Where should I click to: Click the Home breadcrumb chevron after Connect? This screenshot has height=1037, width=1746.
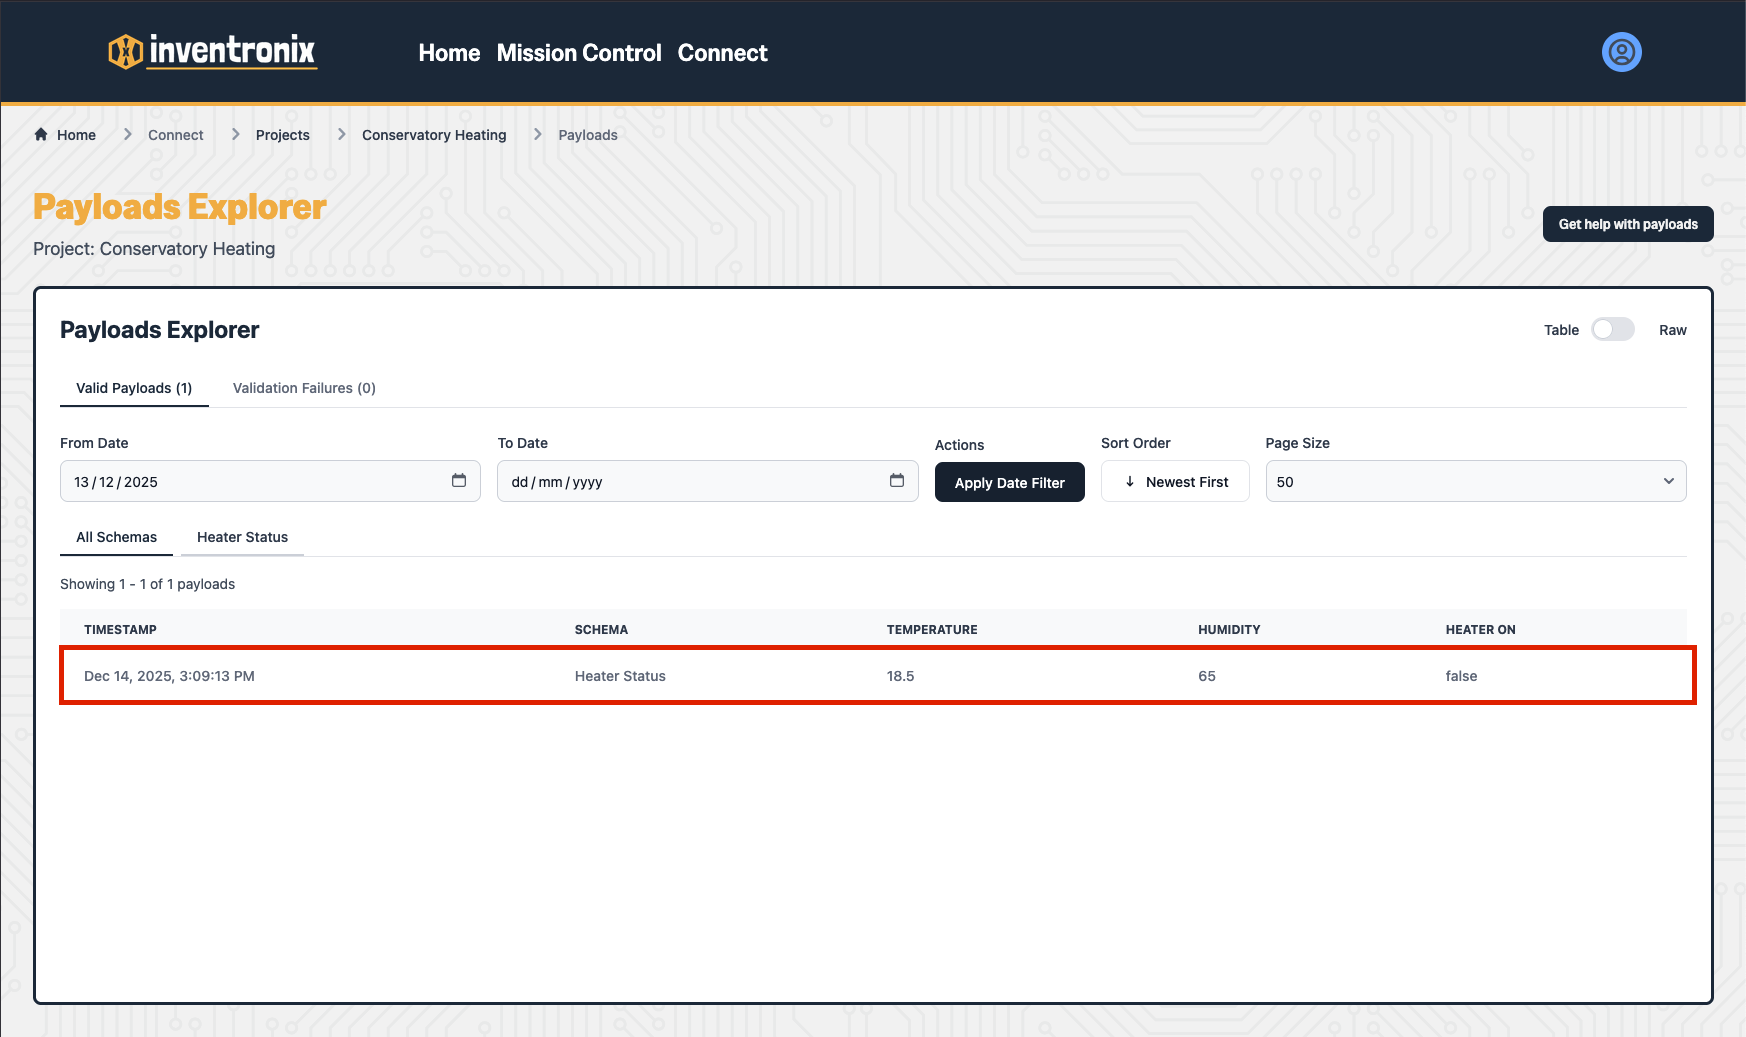click(x=235, y=133)
